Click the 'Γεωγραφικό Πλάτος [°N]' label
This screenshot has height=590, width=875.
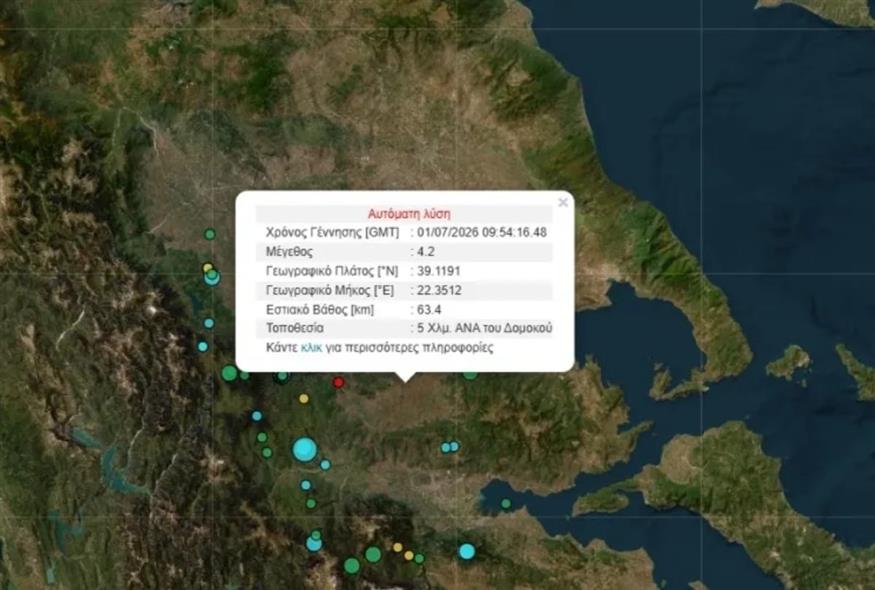332,271
